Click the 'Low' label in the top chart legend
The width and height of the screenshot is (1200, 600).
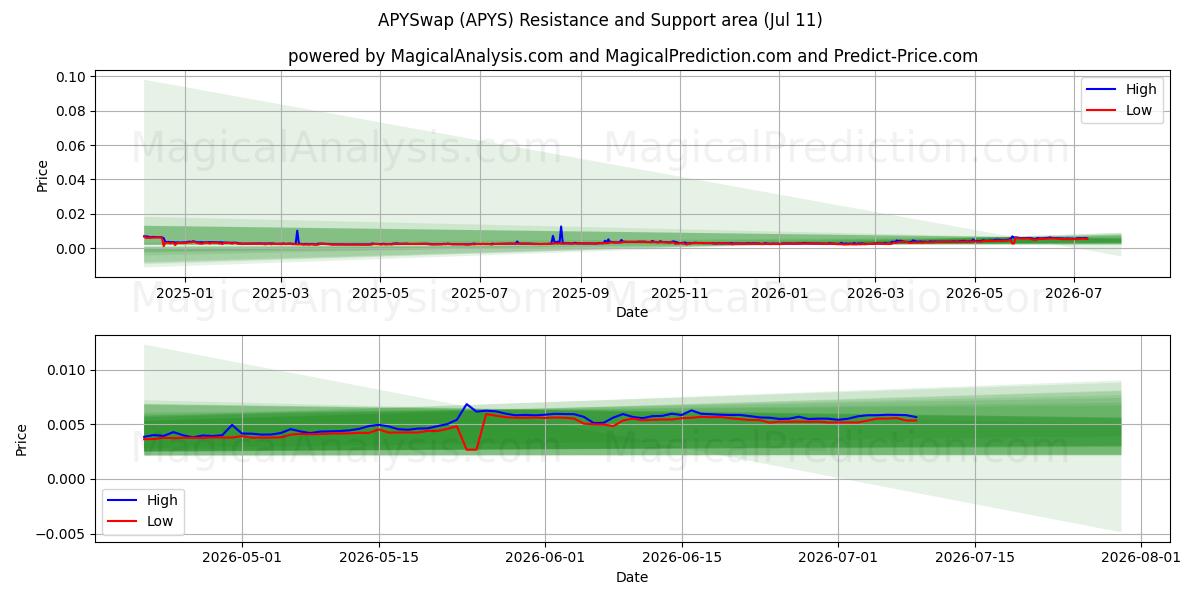[1139, 110]
